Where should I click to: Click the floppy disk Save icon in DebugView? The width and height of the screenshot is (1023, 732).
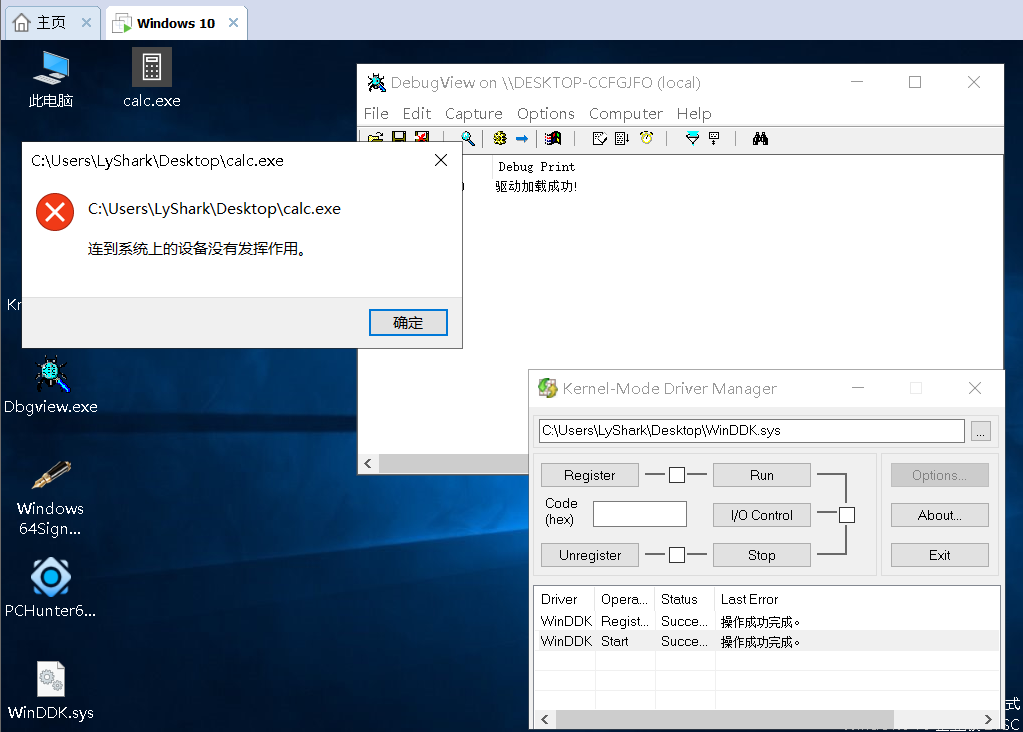(399, 137)
